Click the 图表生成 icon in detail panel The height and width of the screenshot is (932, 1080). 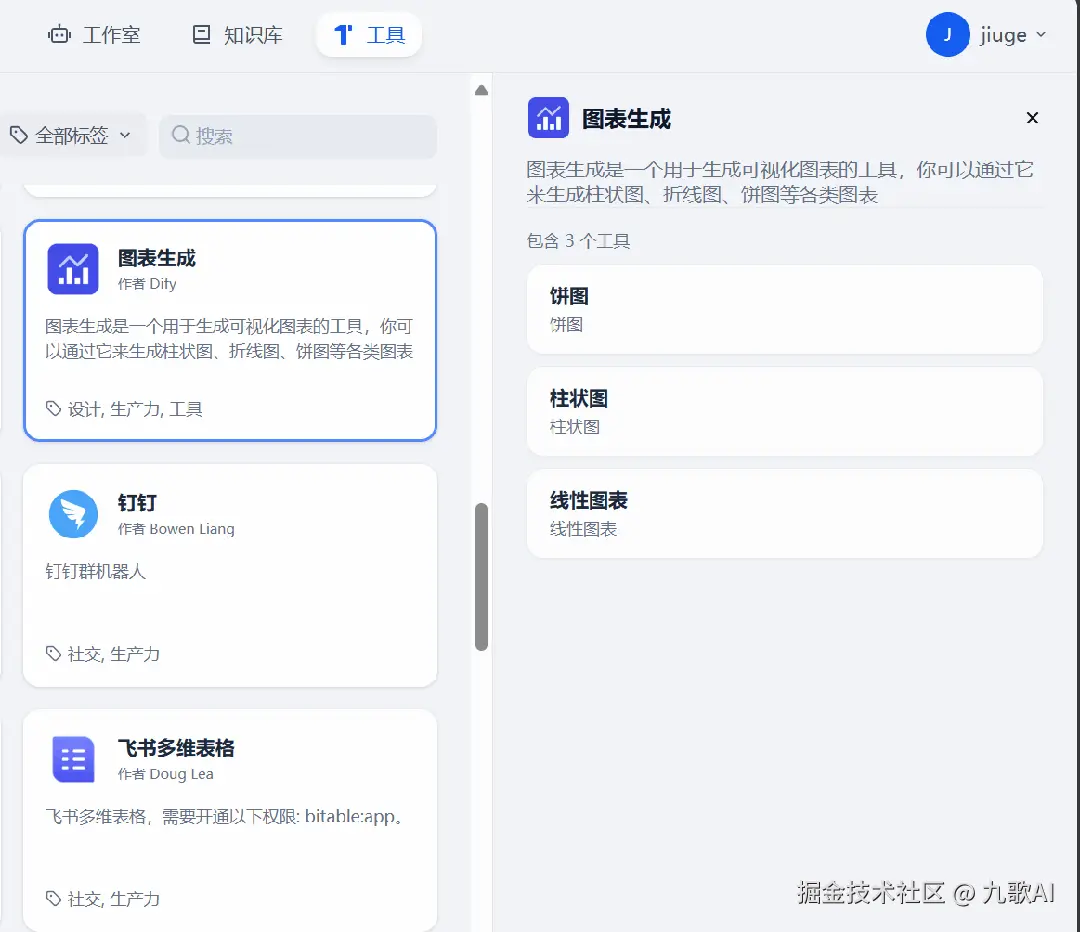point(548,118)
